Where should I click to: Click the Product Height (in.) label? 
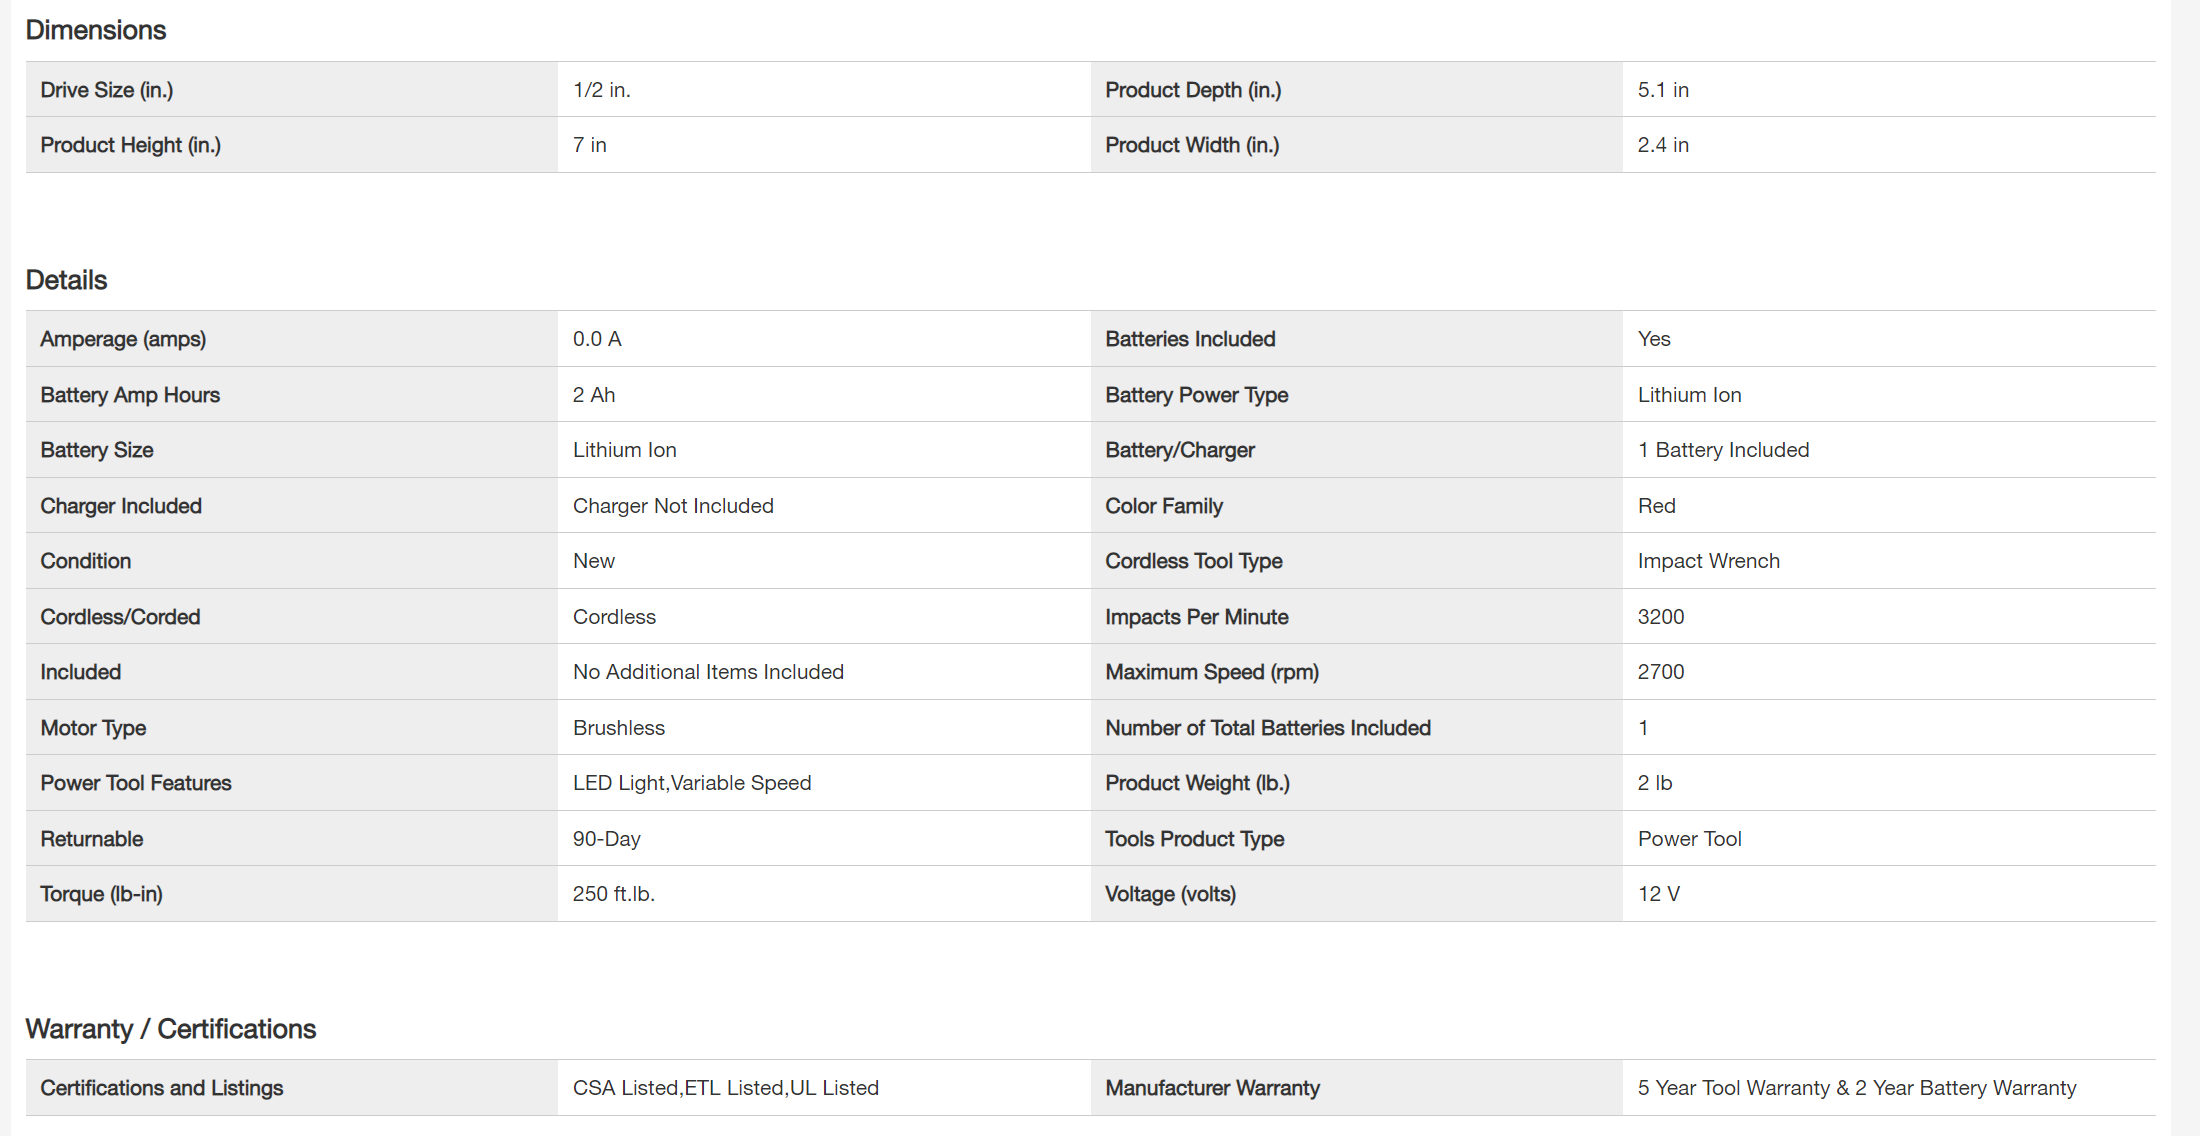(130, 145)
